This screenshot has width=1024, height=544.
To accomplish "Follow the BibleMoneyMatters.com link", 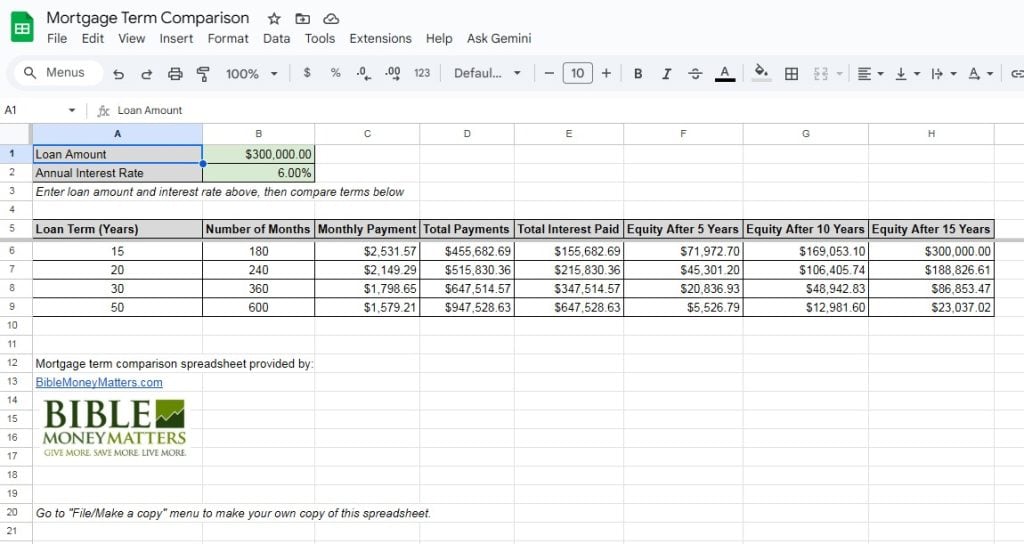I will tap(98, 382).
